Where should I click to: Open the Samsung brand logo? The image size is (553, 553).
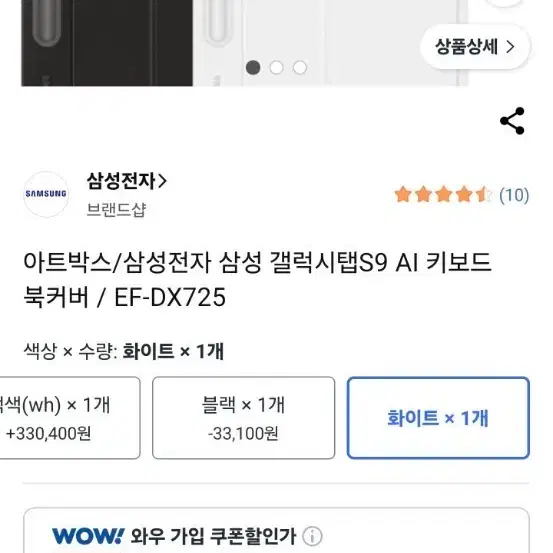click(46, 194)
